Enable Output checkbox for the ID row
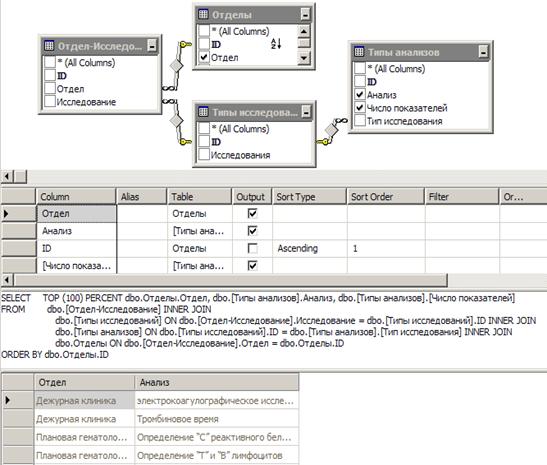This screenshot has width=547, height=465. pyautogui.click(x=252, y=248)
